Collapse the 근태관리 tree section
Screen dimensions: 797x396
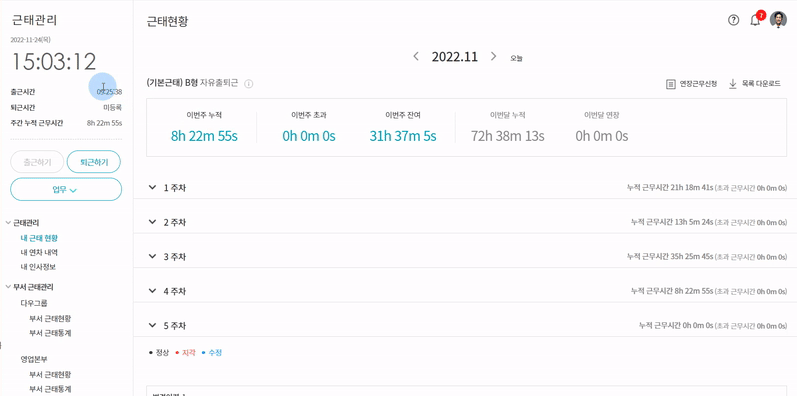pyautogui.click(x=8, y=223)
